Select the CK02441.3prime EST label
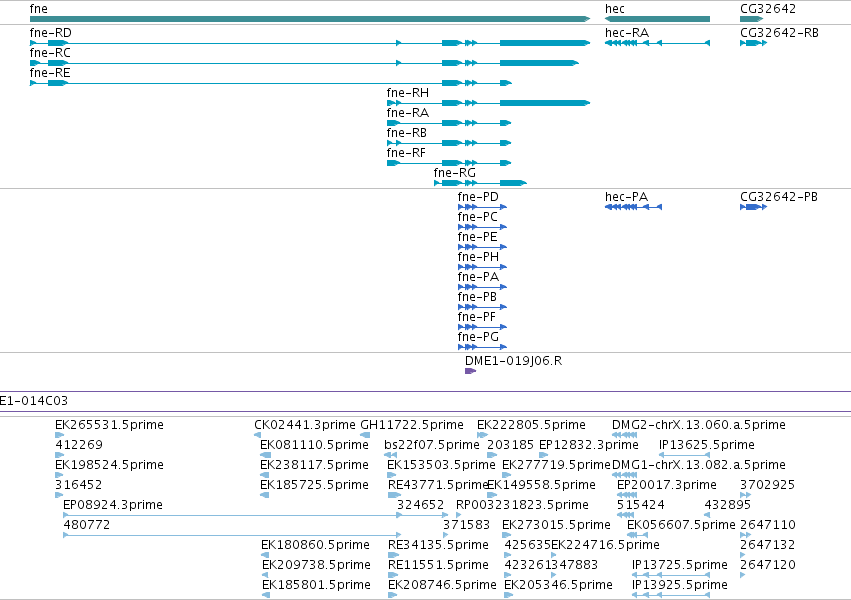 point(305,425)
